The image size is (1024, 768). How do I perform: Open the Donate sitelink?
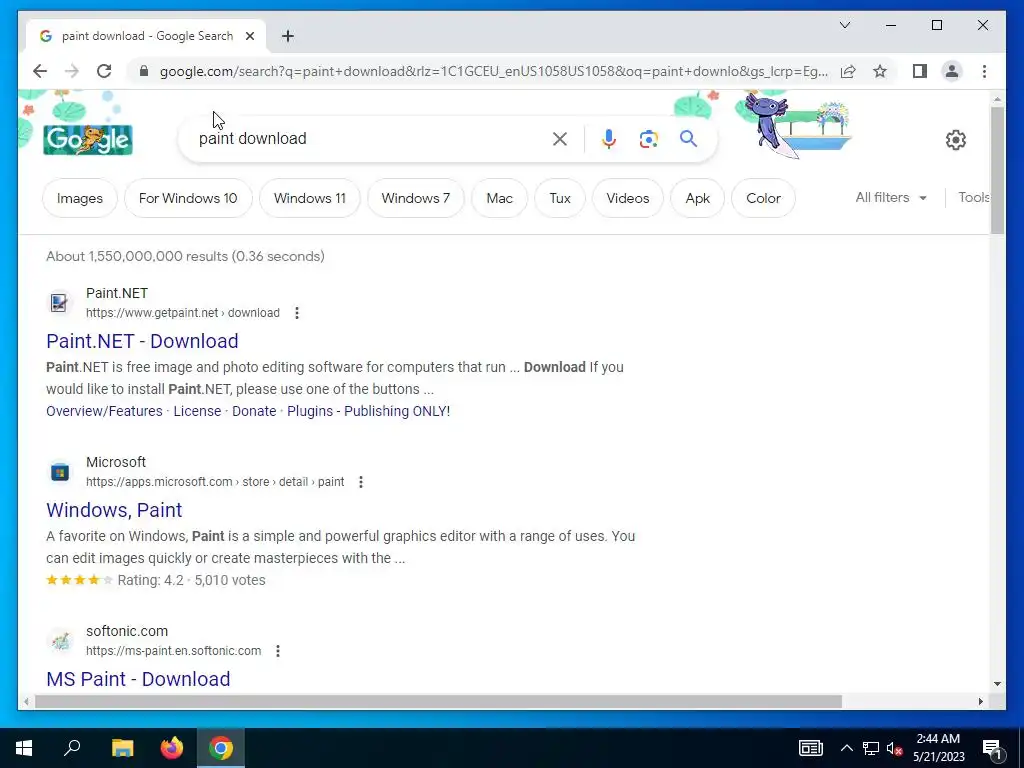point(254,411)
